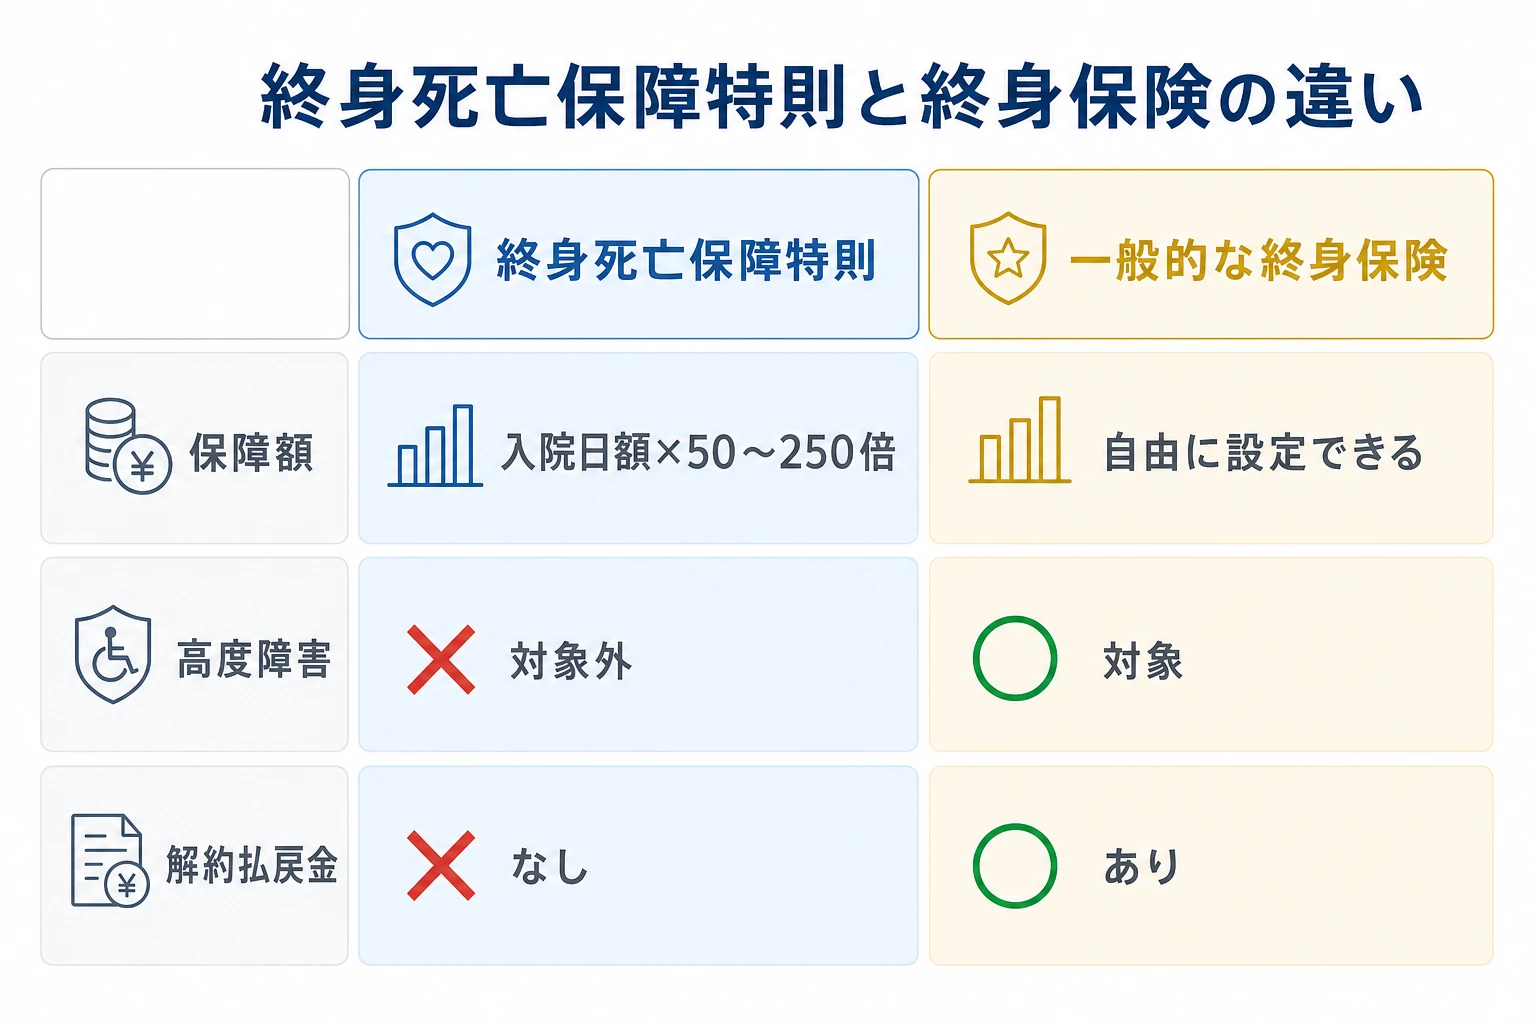Click the green circle beside あり
Viewport: 1536px width, 1024px height.
[x=1015, y=866]
